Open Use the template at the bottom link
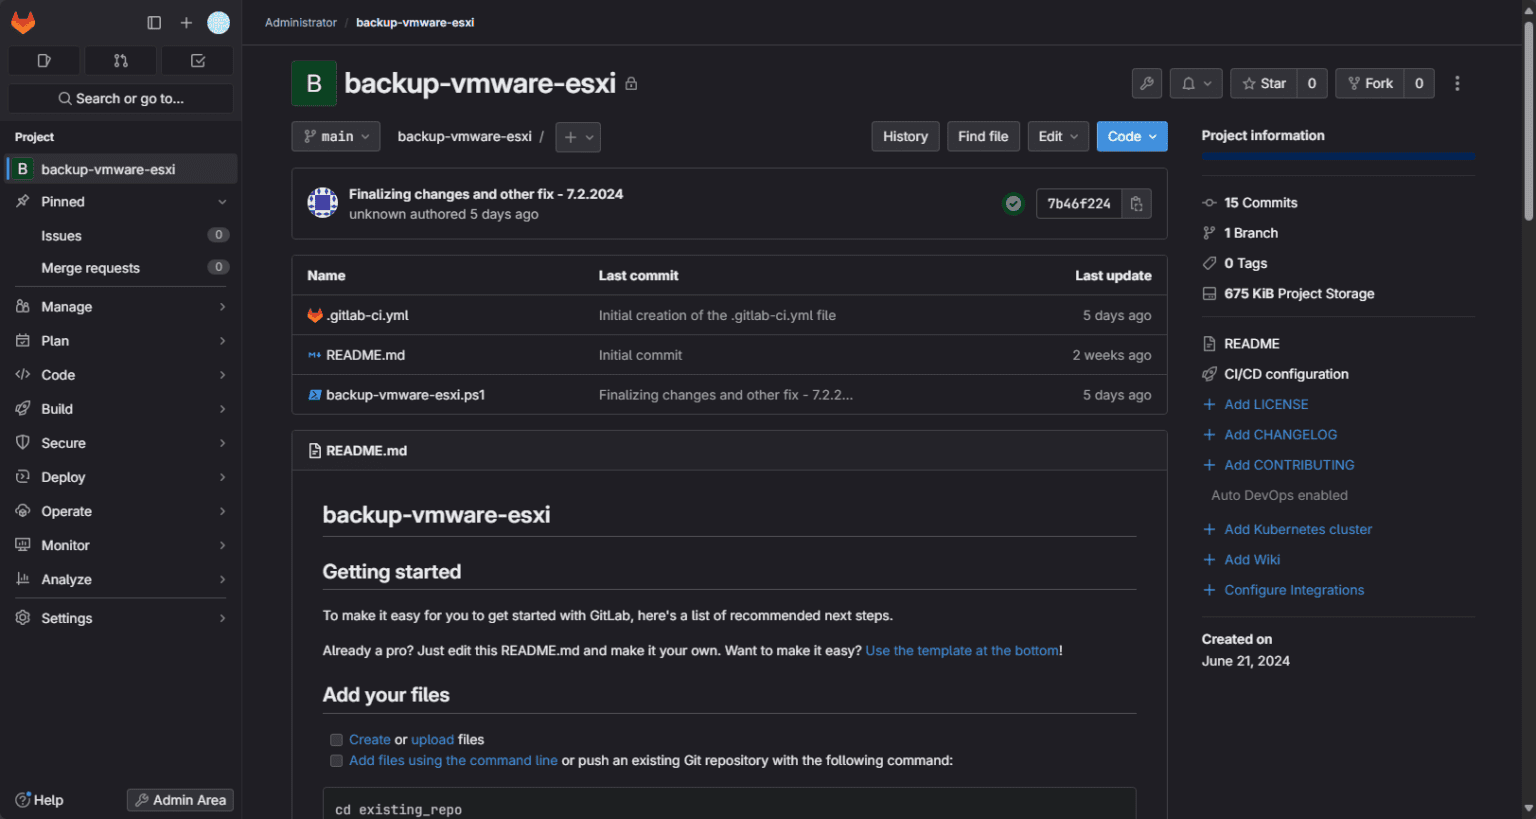This screenshot has height=819, width=1536. pos(961,650)
